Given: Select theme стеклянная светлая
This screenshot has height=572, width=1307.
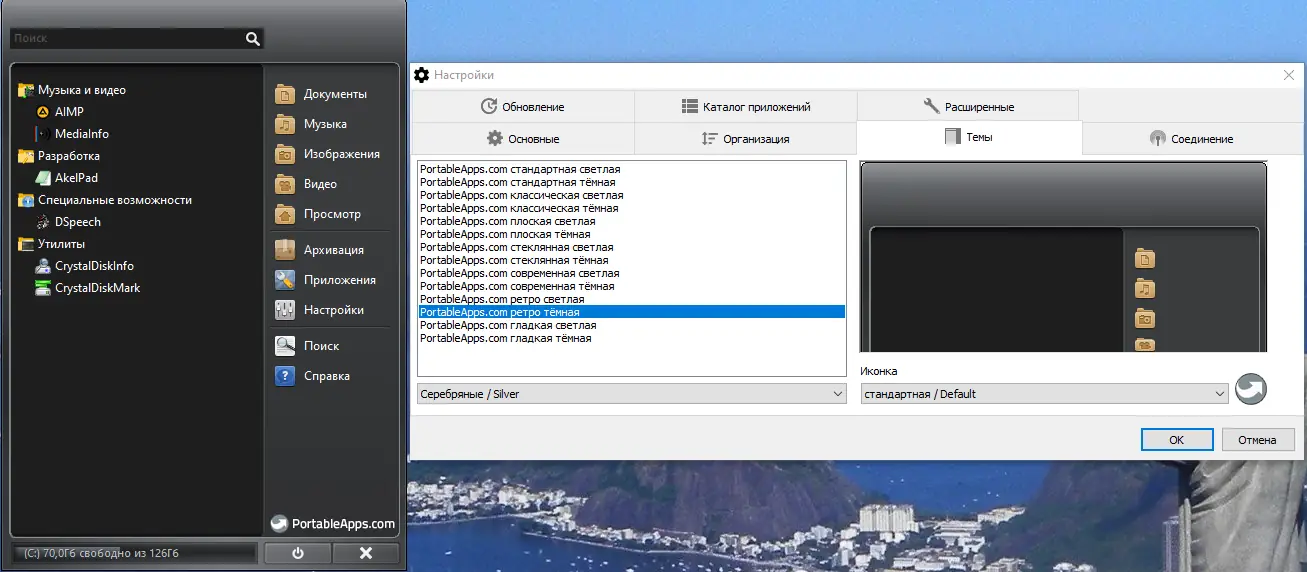Looking at the screenshot, I should (631, 247).
